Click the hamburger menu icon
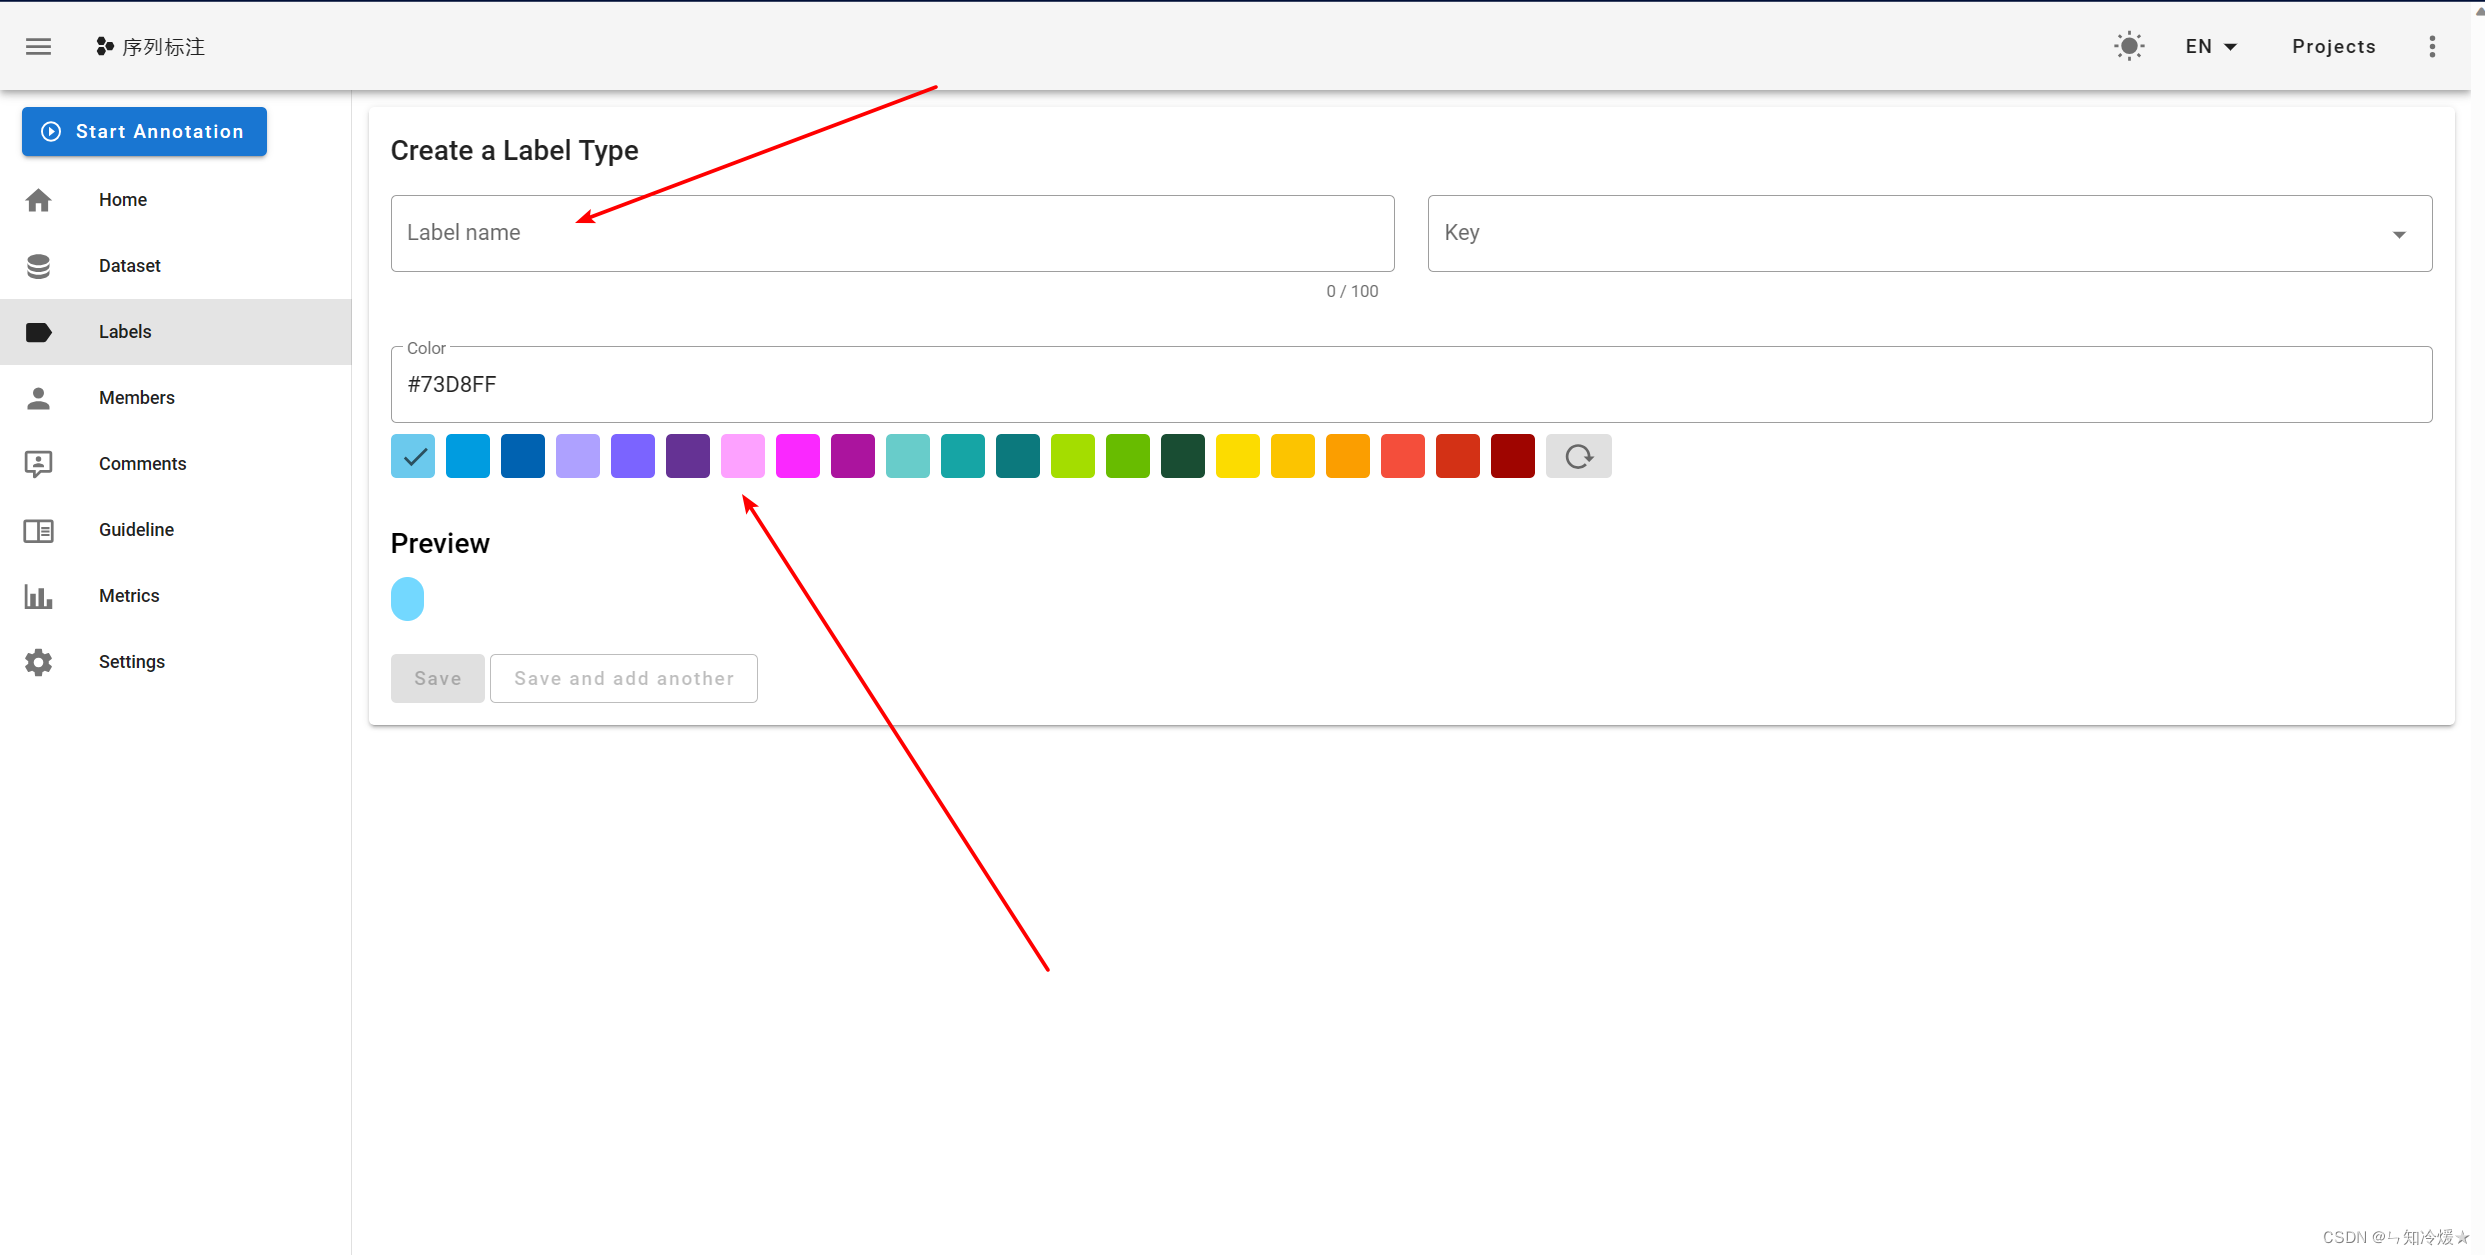The image size is (2485, 1255). [38, 46]
